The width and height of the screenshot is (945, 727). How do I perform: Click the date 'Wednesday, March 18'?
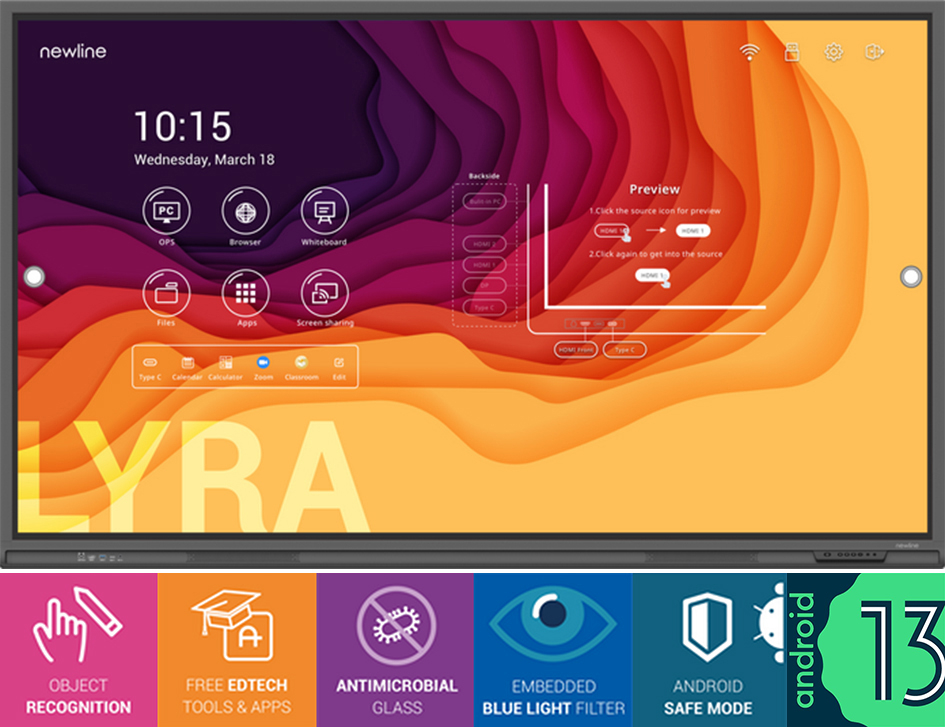(204, 160)
